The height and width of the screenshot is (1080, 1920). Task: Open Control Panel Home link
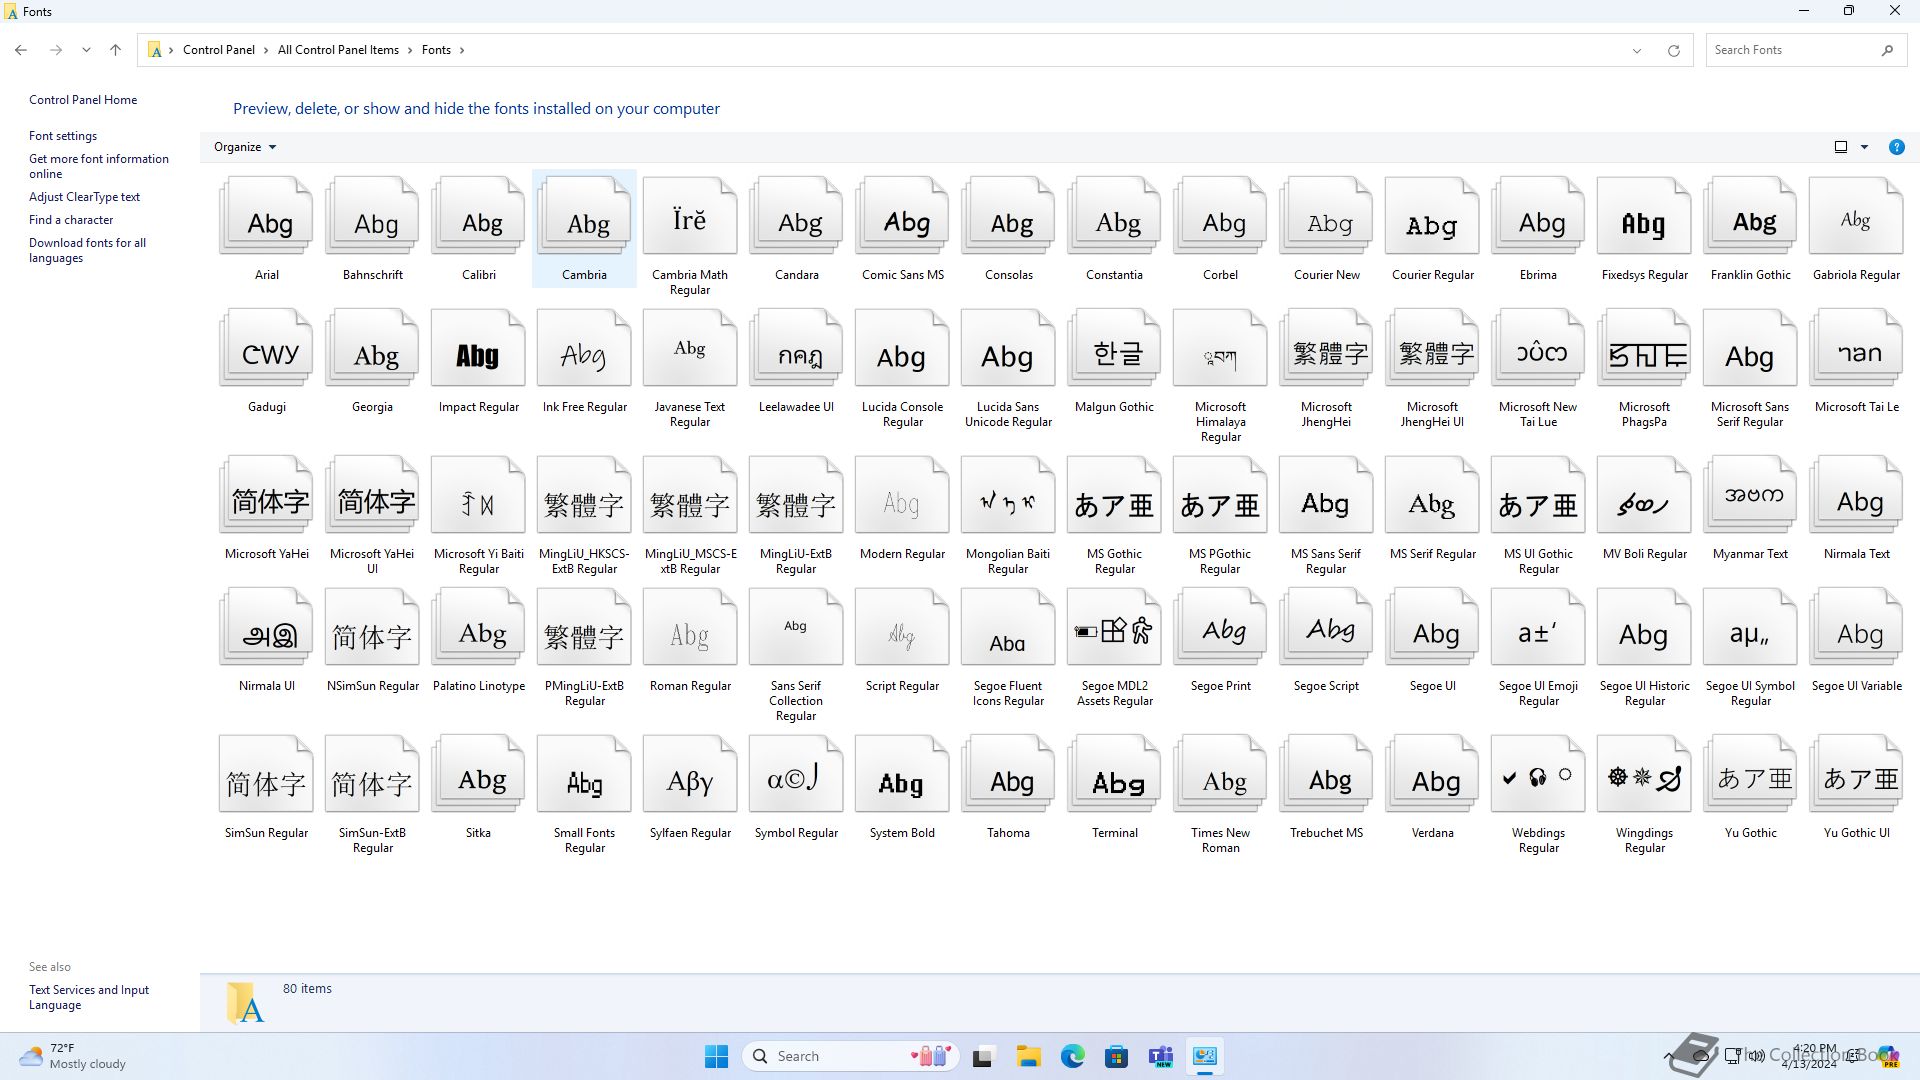83,100
